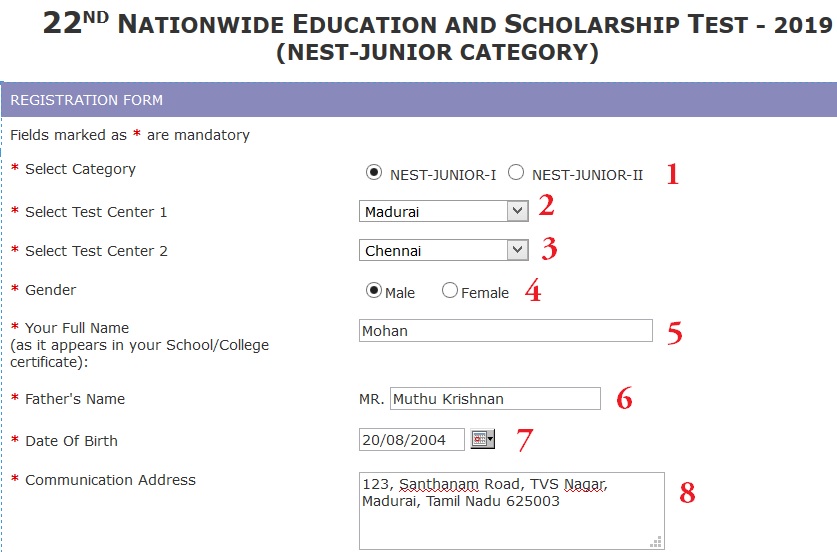Click the "MR." prefix before Father's Name
Image resolution: width=837 pixels, height=552 pixels.
tap(371, 399)
